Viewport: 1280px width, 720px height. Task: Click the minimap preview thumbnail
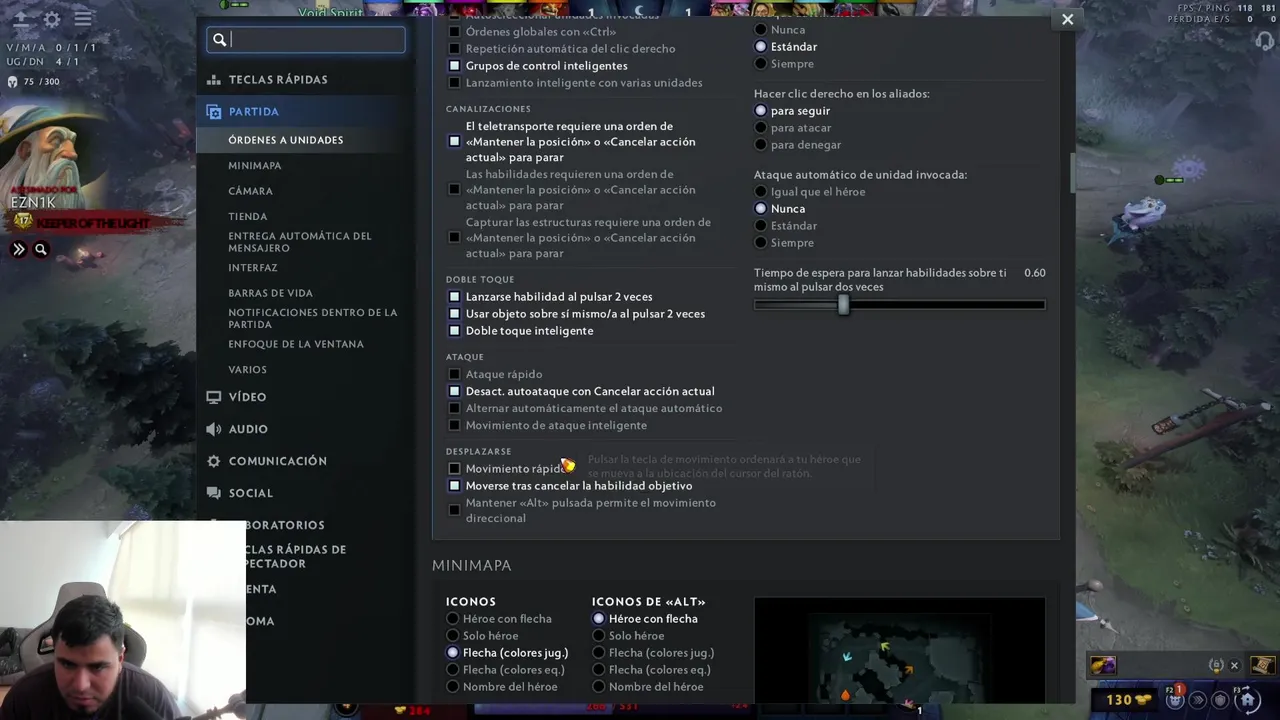coord(899,650)
